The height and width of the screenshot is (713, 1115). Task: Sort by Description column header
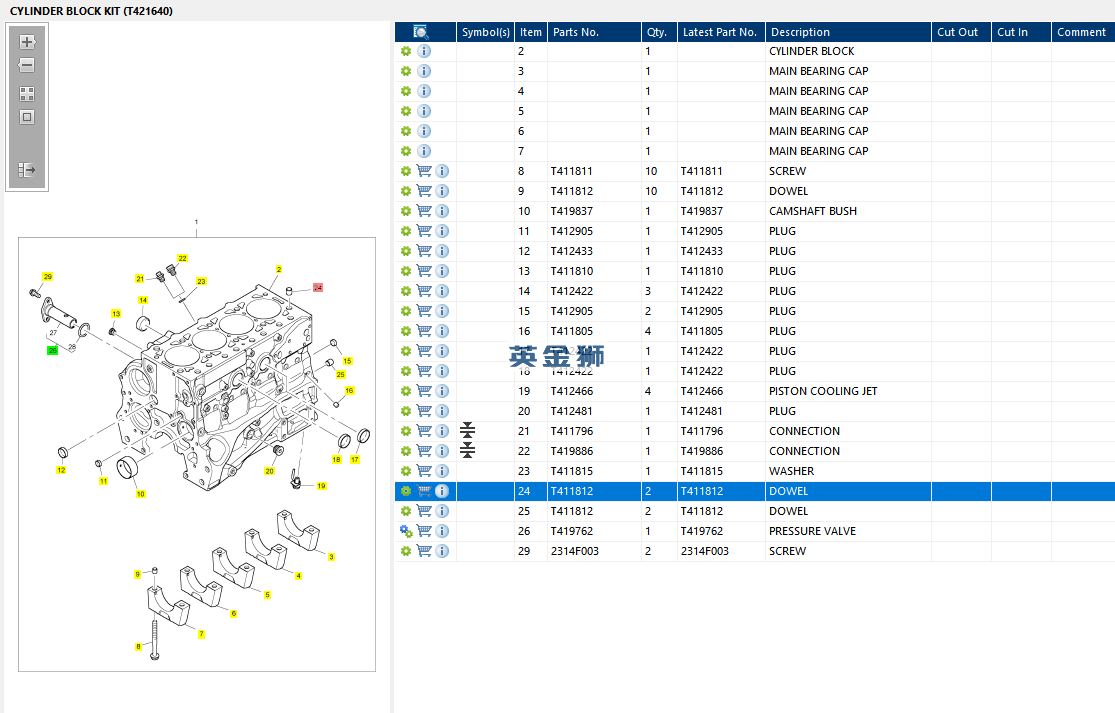[x=800, y=32]
